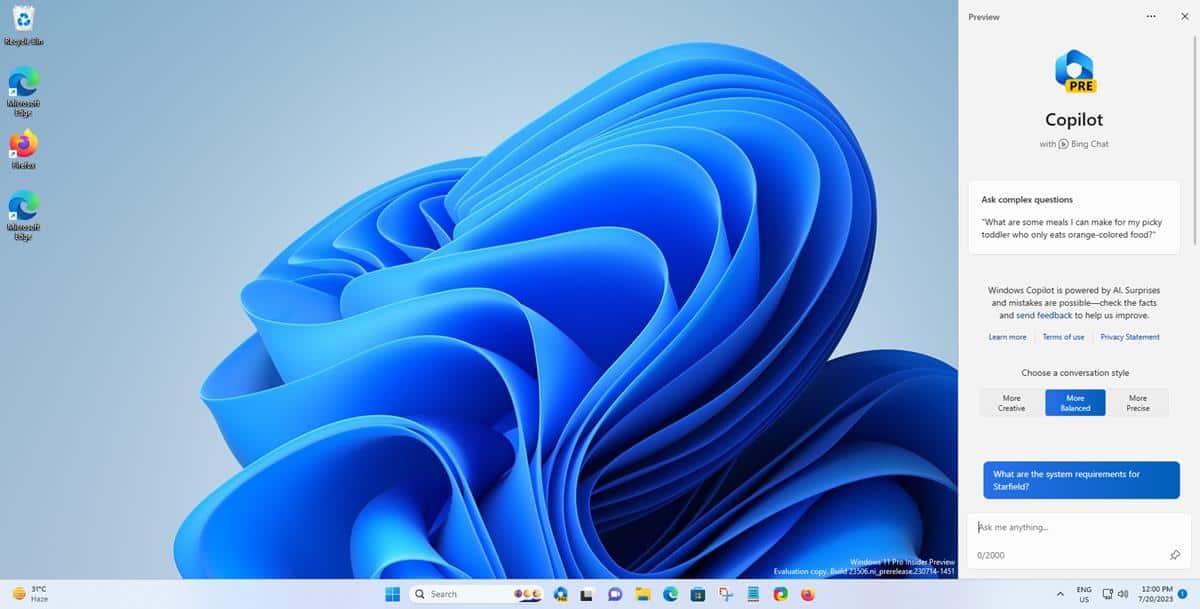Select the More Creative conversation style
The width and height of the screenshot is (1200, 609).
point(1010,402)
